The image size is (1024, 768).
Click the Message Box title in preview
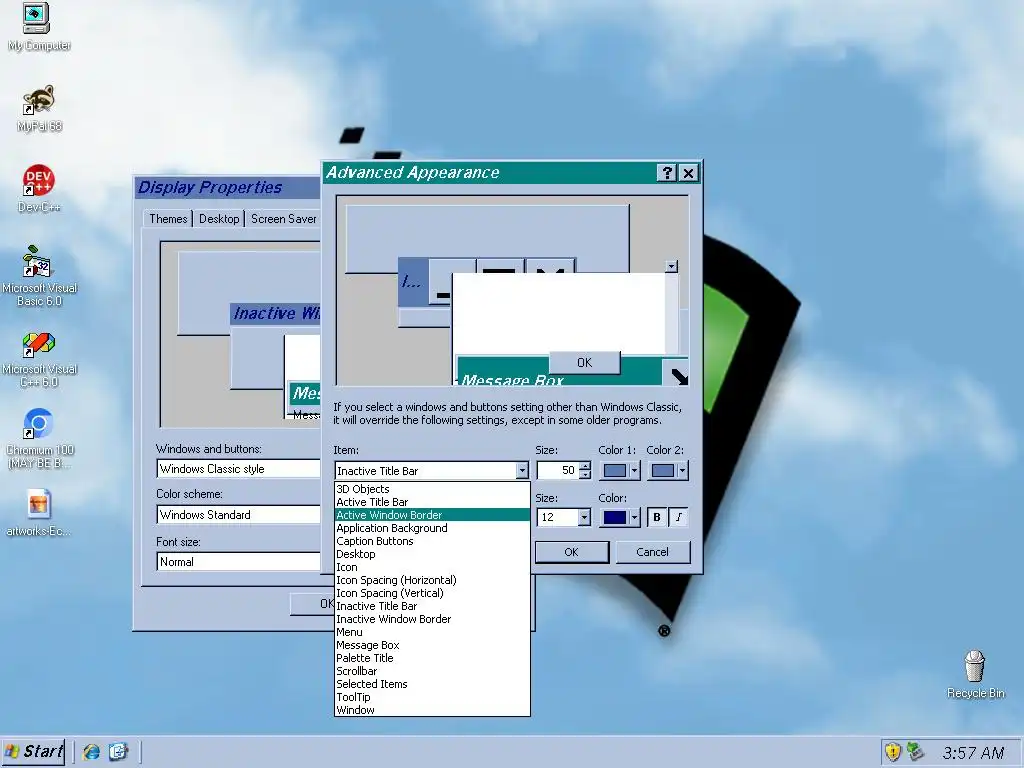point(512,379)
